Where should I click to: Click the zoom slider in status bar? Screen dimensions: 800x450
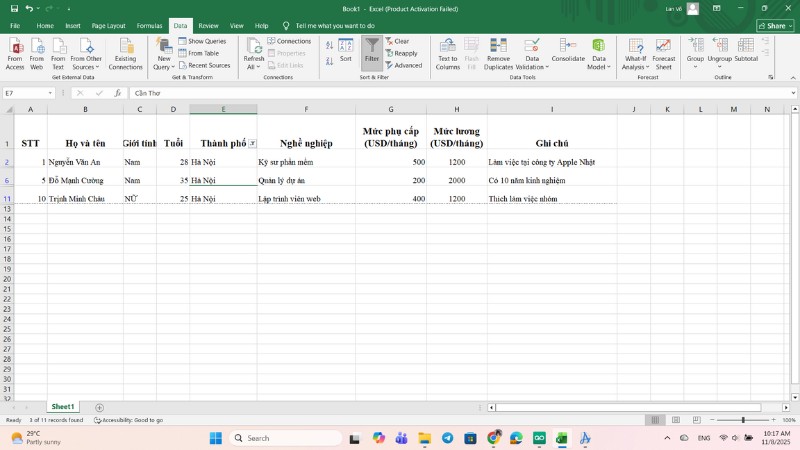point(742,420)
